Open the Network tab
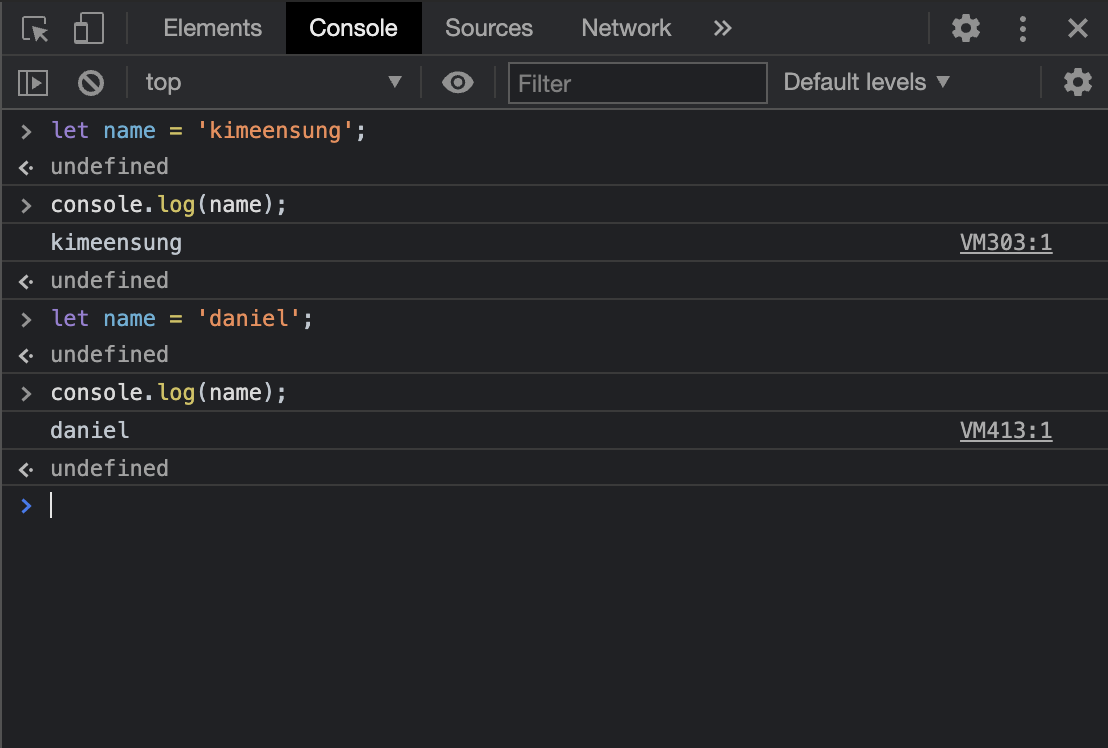1108x748 pixels. pyautogui.click(x=626, y=28)
